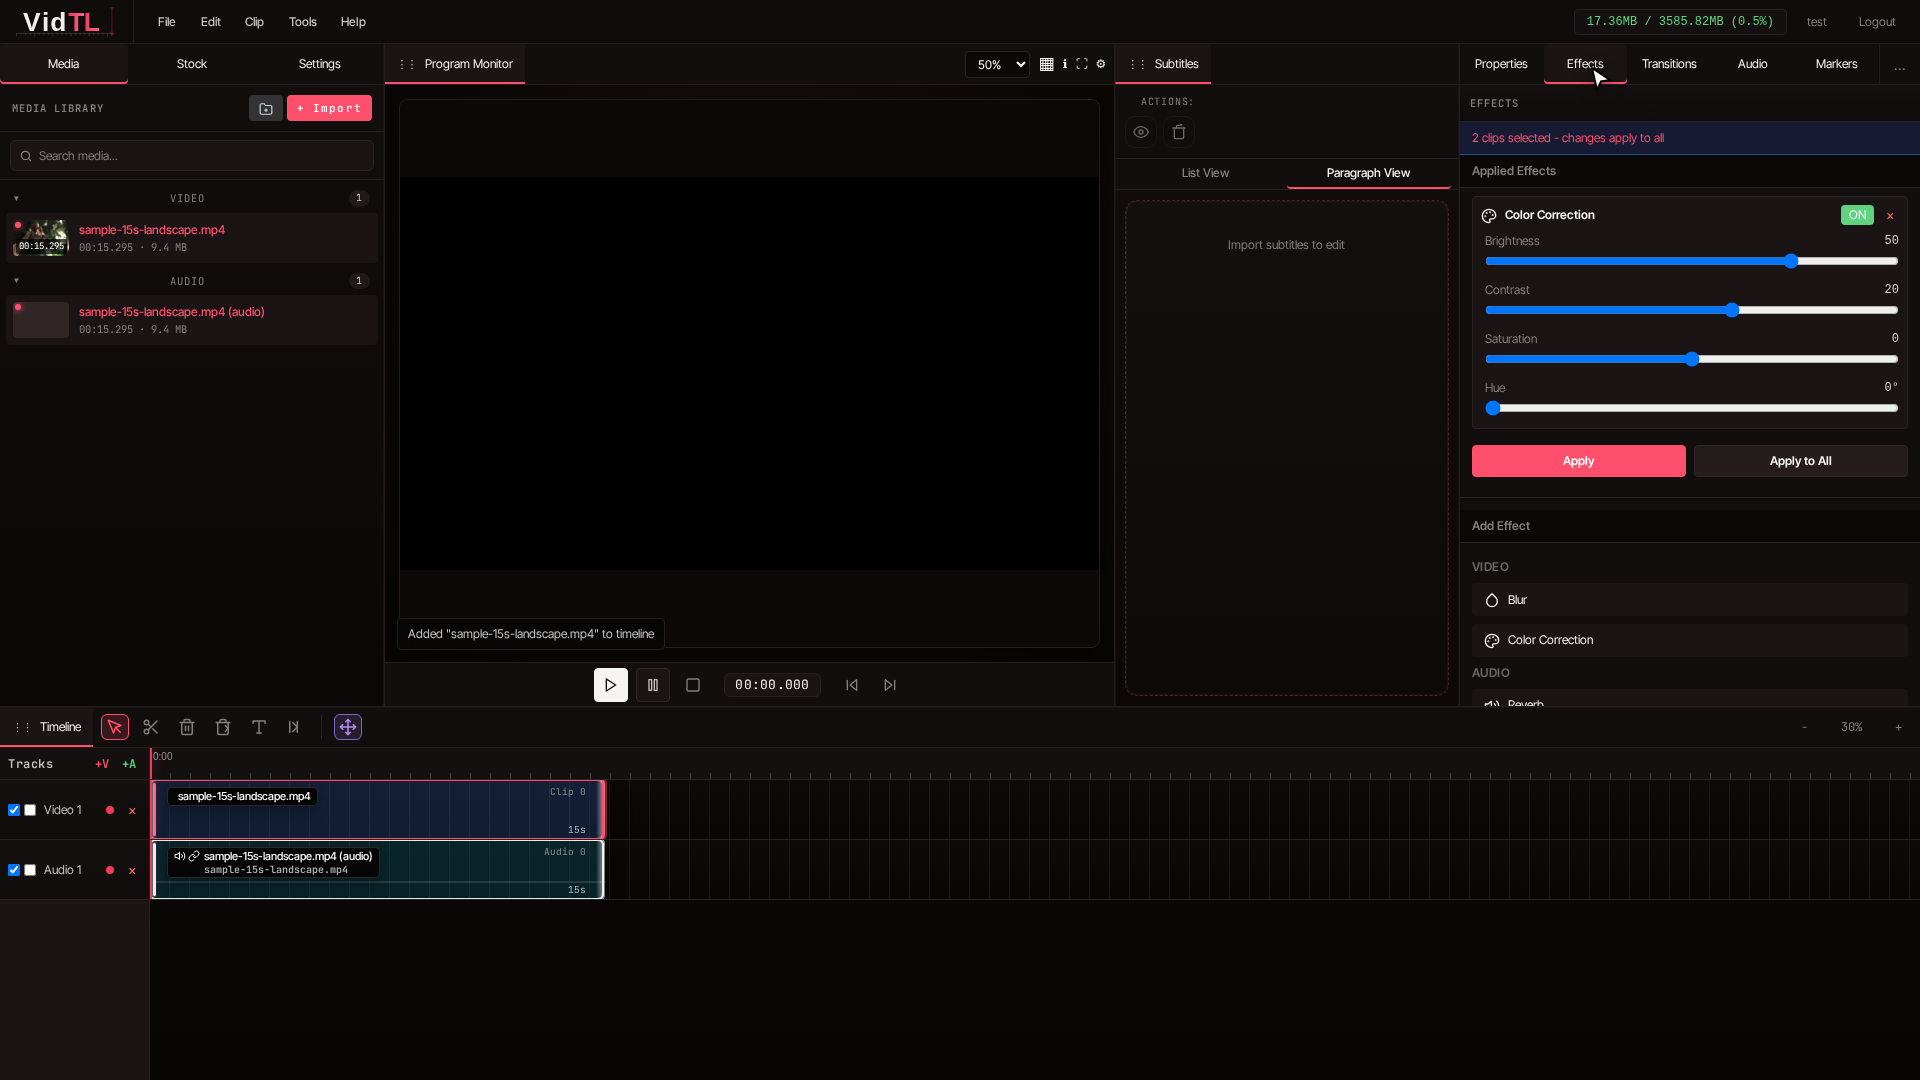Open Program Monitor settings gear

(1101, 64)
